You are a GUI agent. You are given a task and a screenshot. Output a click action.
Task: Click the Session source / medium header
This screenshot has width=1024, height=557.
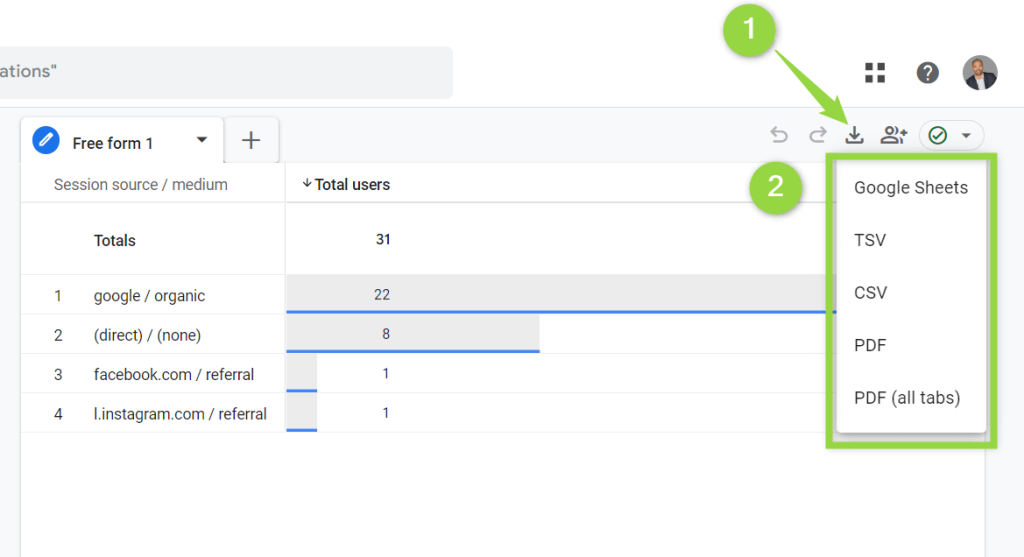(140, 185)
